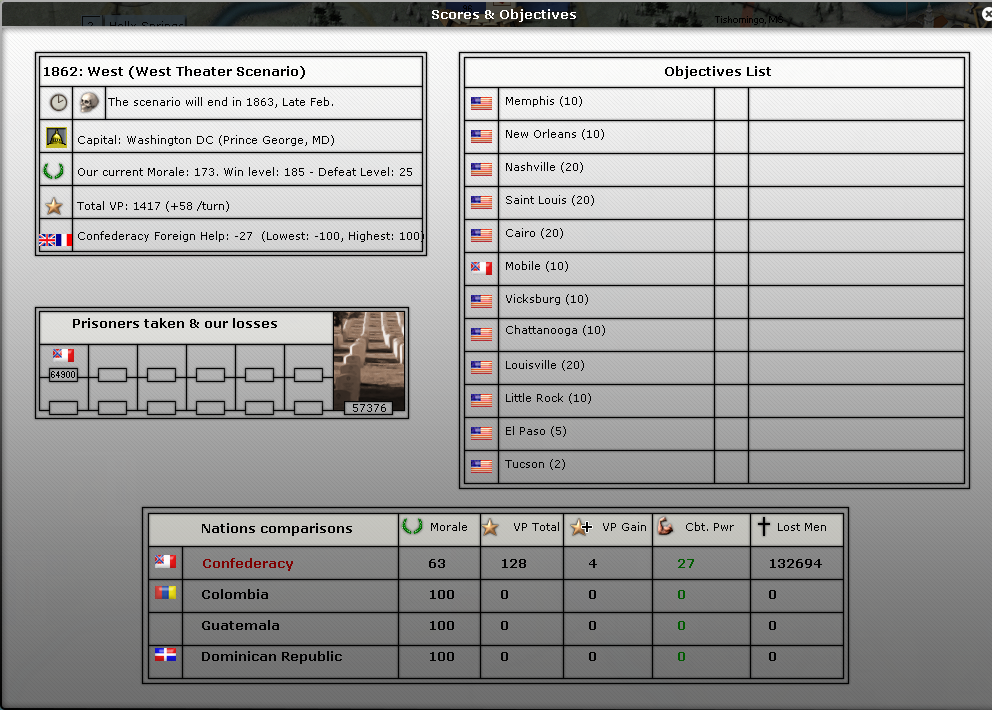The image size is (992, 710).
Task: Click the US flag beside the Memphis objective
Action: coord(481,102)
